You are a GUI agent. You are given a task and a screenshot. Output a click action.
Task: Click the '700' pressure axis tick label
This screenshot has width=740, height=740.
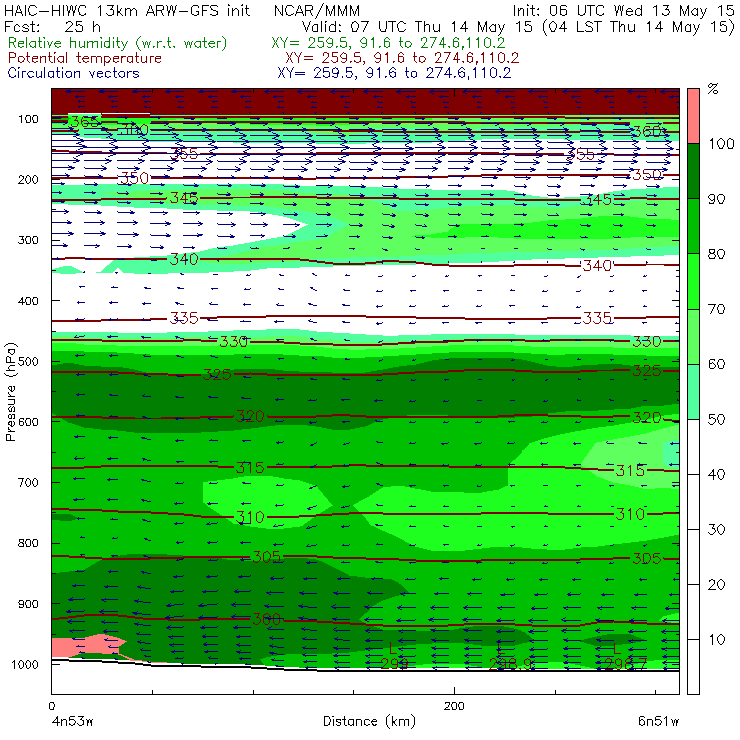(28, 482)
